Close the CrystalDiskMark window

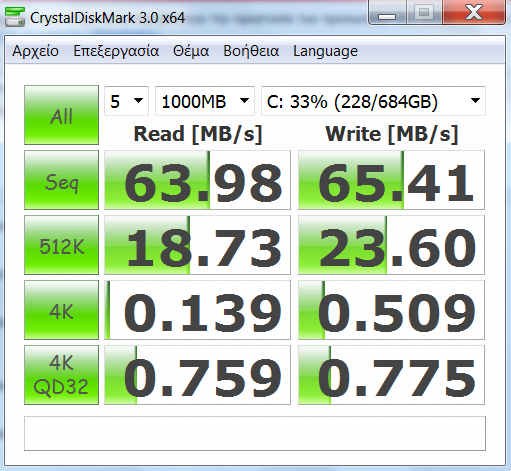click(x=474, y=12)
